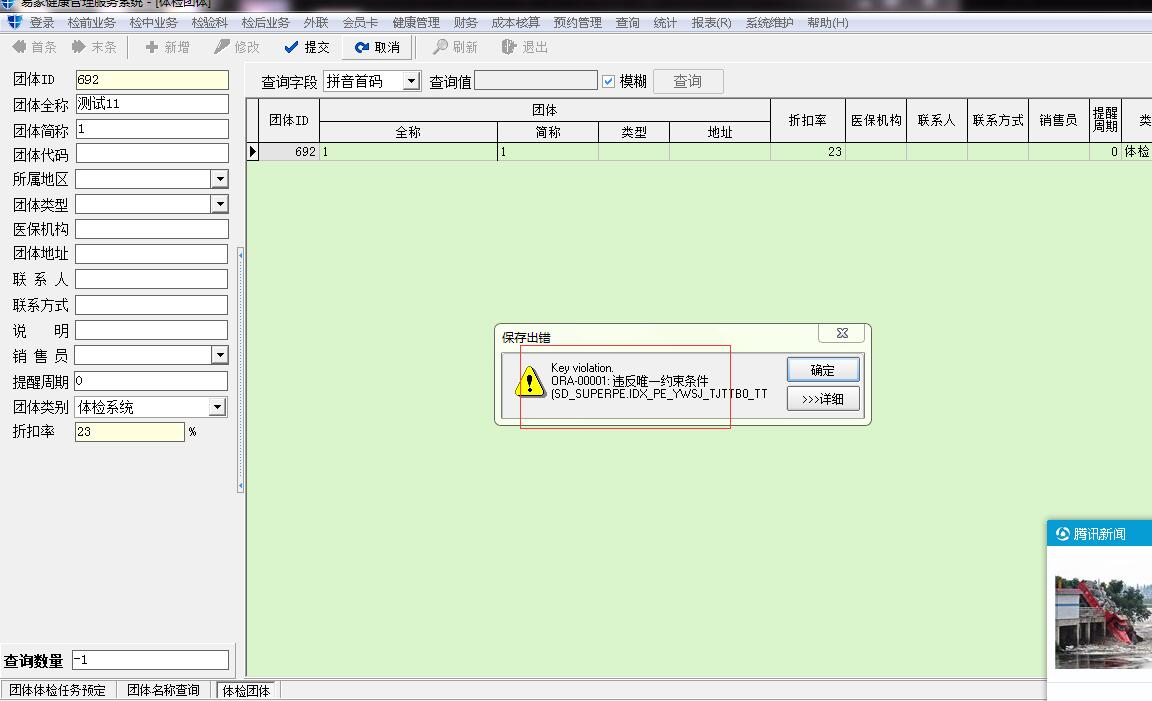Click the 联系人 input field
This screenshot has width=1152, height=701.
point(151,278)
